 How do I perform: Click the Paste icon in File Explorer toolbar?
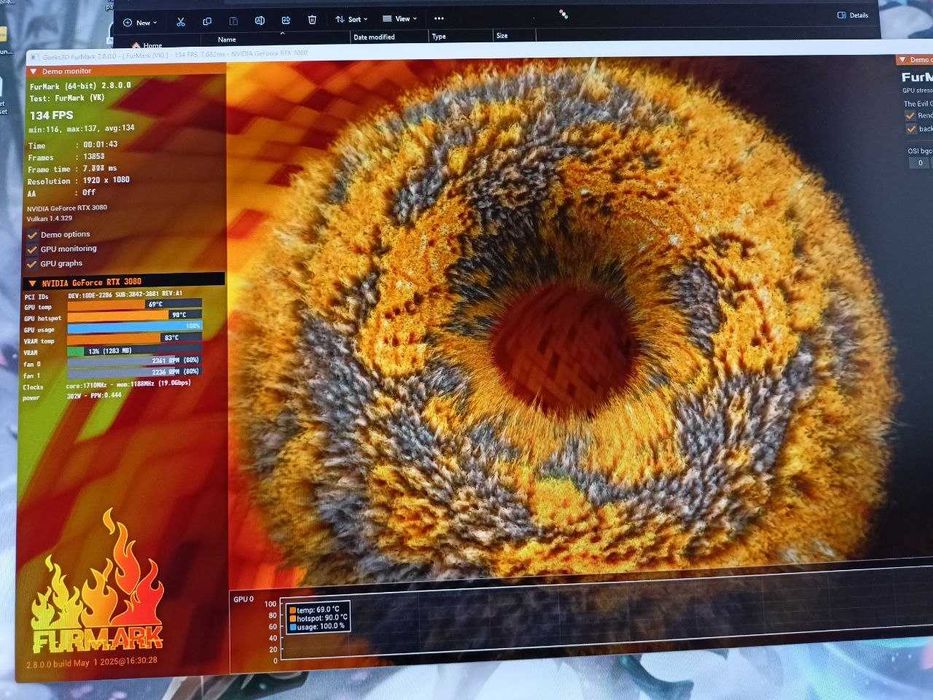pos(233,21)
